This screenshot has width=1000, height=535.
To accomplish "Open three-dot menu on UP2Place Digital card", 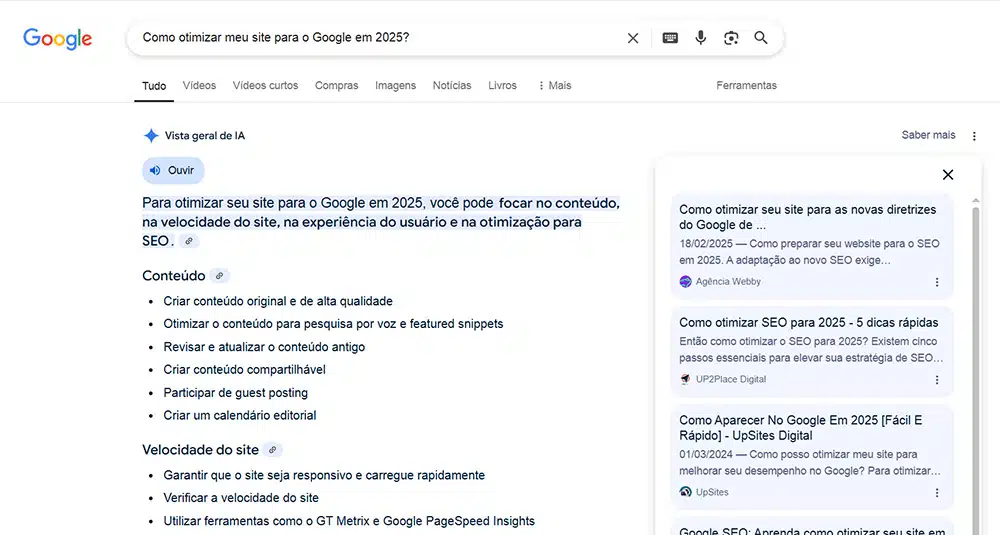I will (937, 379).
